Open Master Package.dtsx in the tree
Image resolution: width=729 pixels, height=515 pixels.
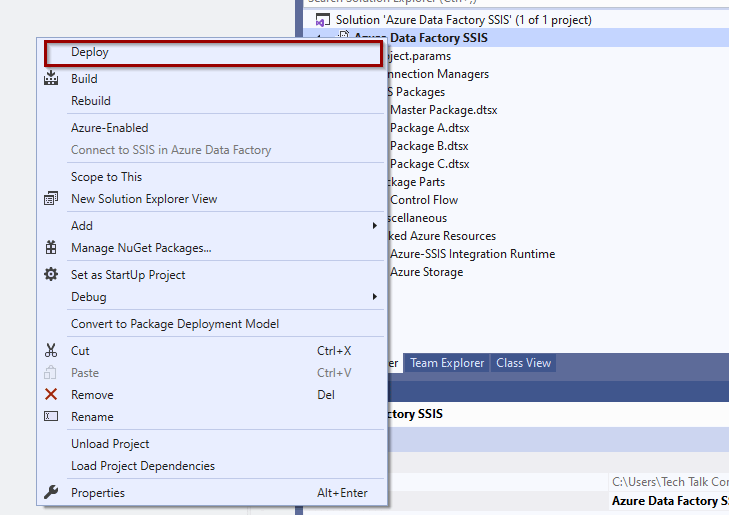pyautogui.click(x=444, y=110)
